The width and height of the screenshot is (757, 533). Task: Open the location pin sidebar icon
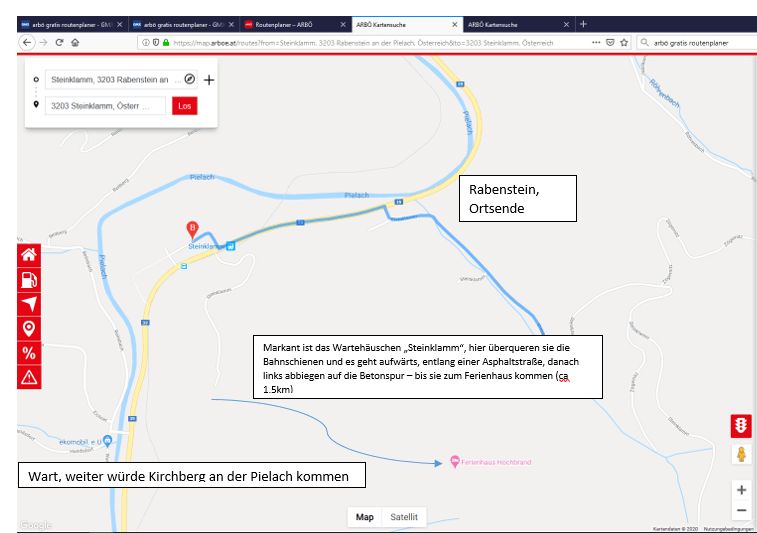[29, 328]
